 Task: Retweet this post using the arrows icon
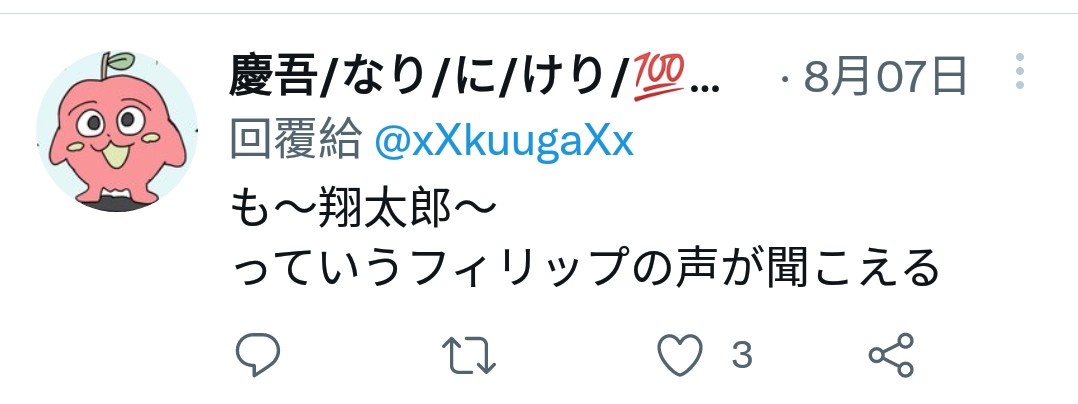click(468, 355)
